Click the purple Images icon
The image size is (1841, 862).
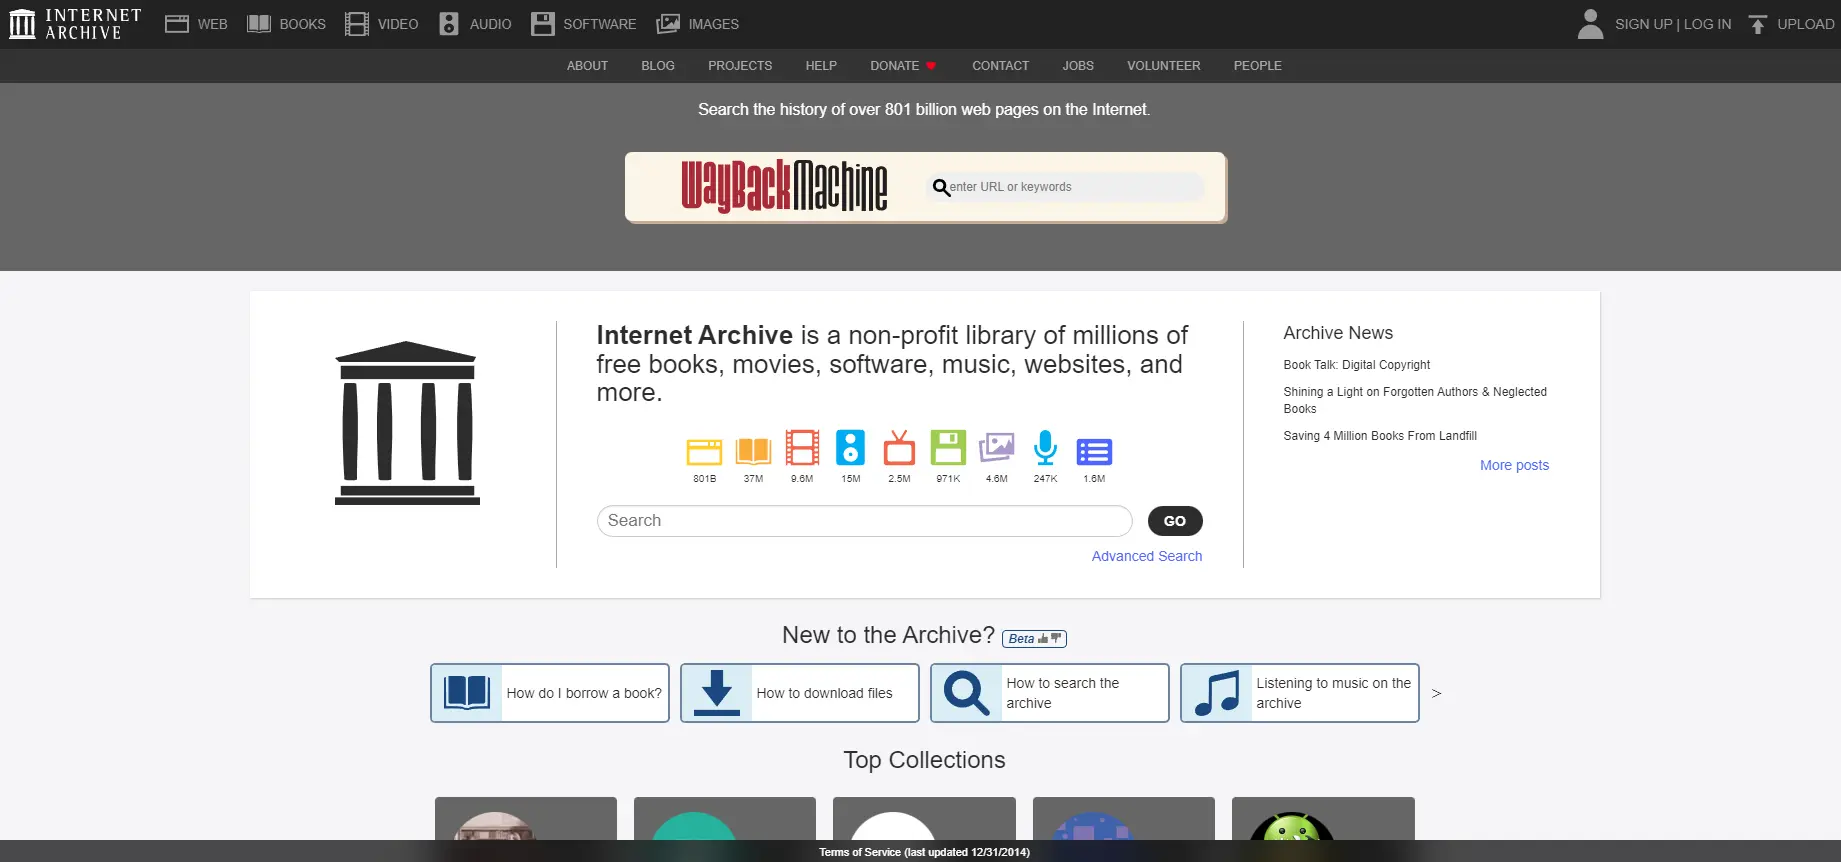pos(996,448)
